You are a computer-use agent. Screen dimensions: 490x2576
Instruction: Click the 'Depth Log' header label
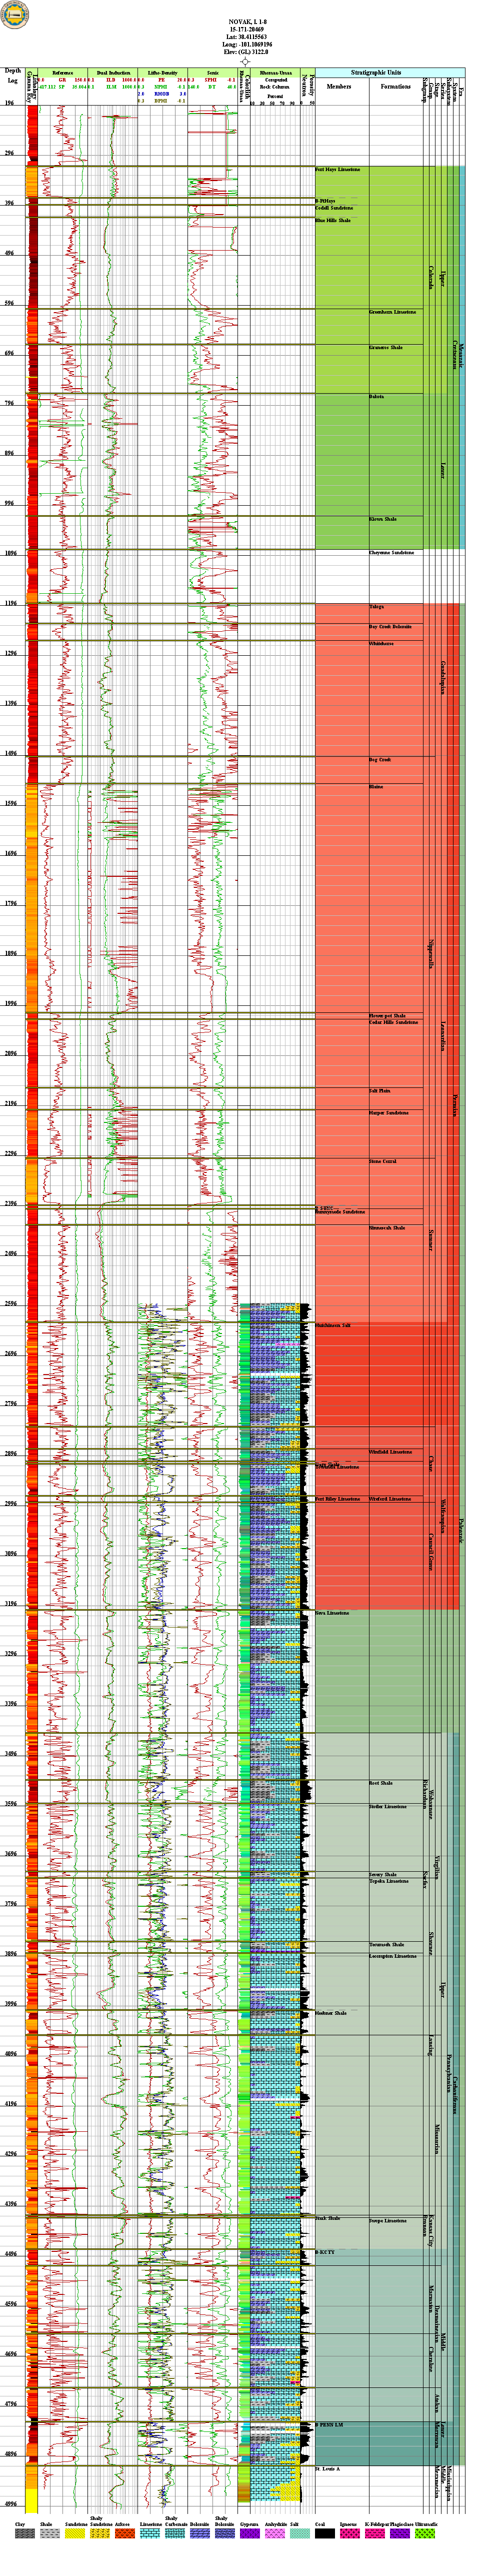13,76
